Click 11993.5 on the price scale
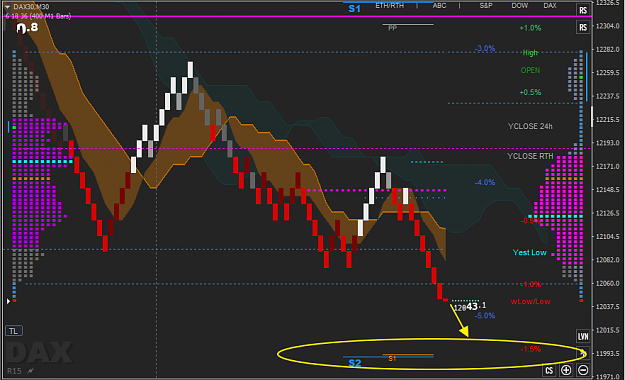625x380 pixels. (607, 354)
